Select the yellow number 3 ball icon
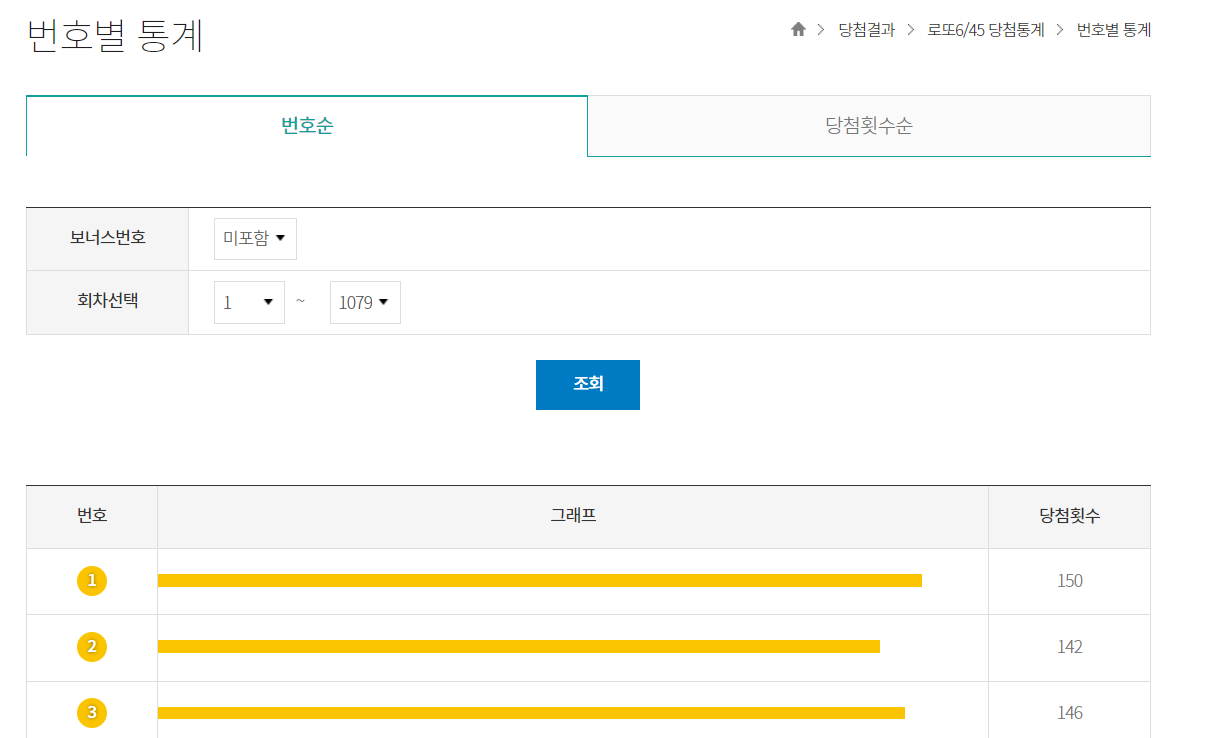This screenshot has height=738, width=1219. point(92,712)
